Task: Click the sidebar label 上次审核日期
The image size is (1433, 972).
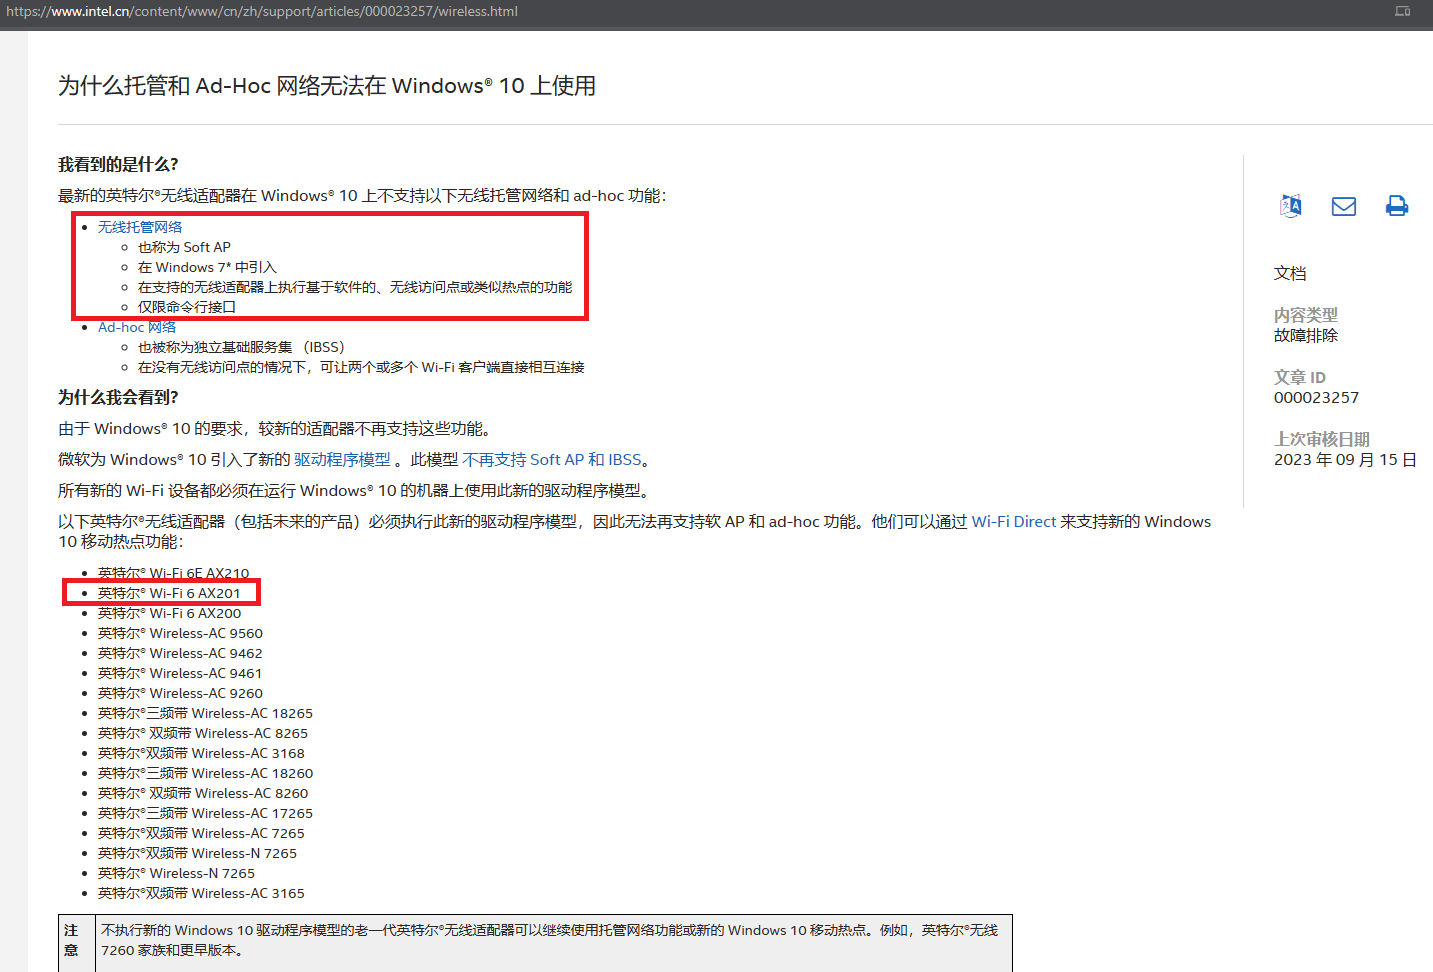Action: click(1322, 439)
